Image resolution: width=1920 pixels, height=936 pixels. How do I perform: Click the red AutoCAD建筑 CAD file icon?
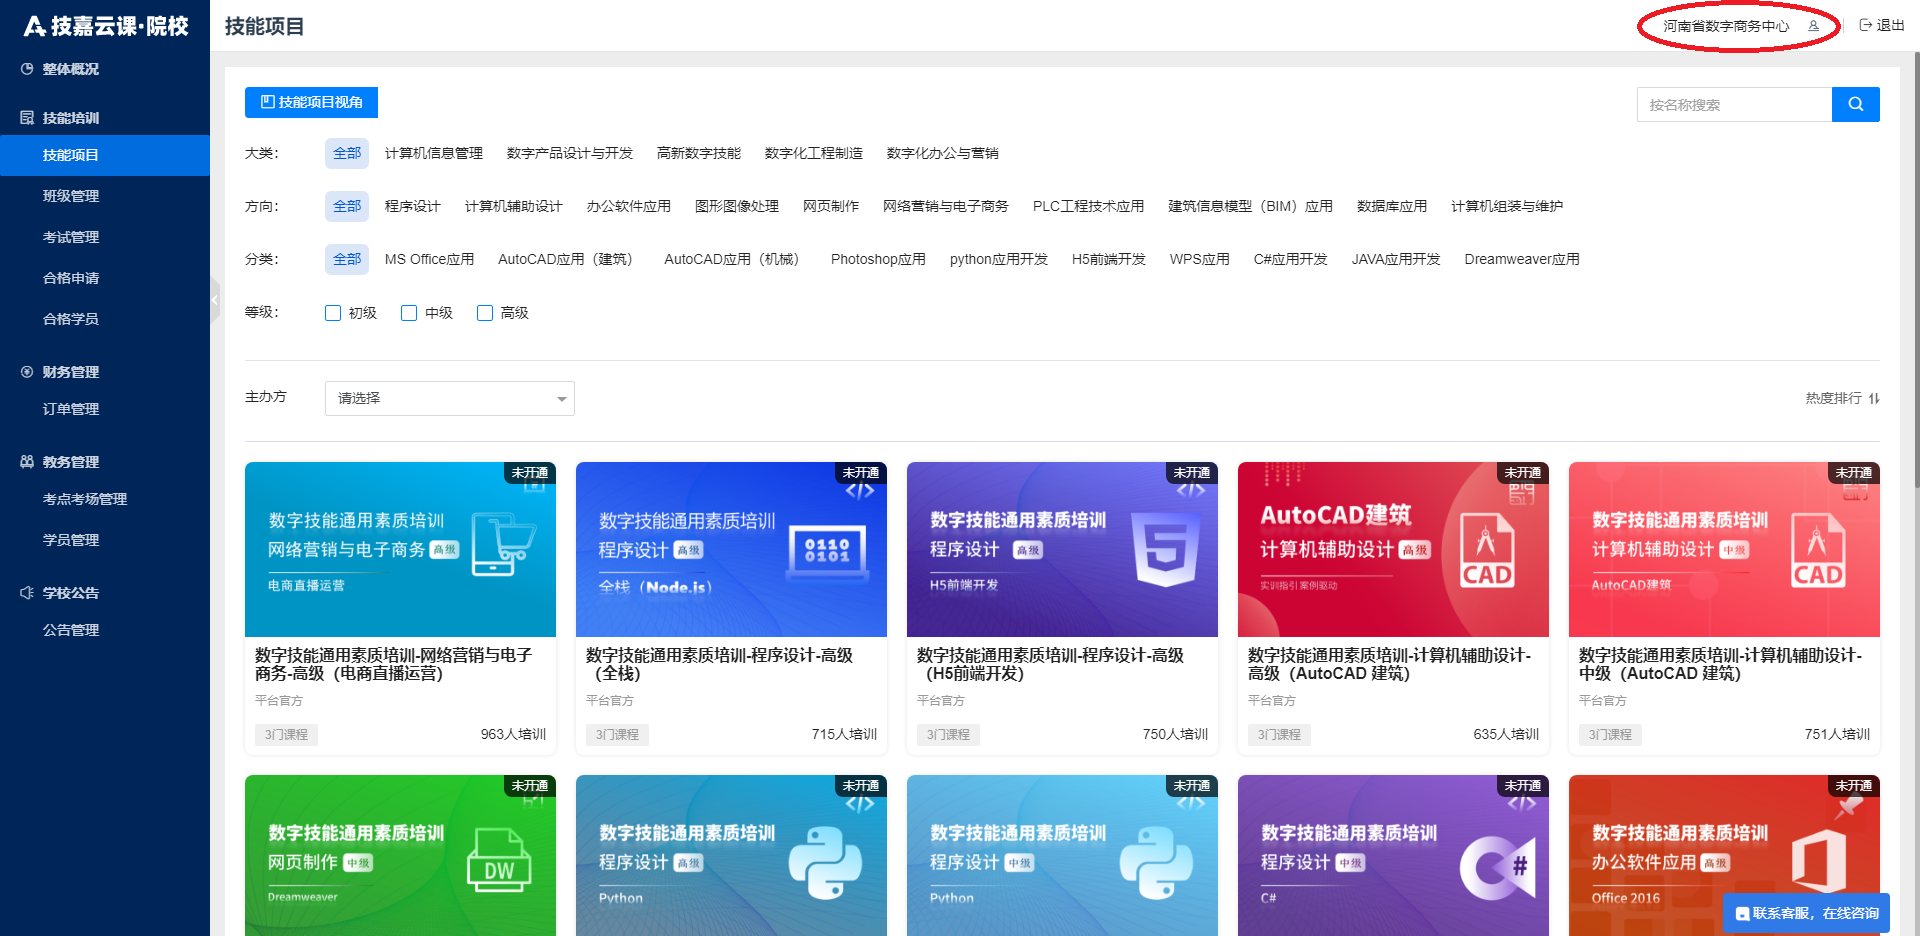click(x=1487, y=549)
